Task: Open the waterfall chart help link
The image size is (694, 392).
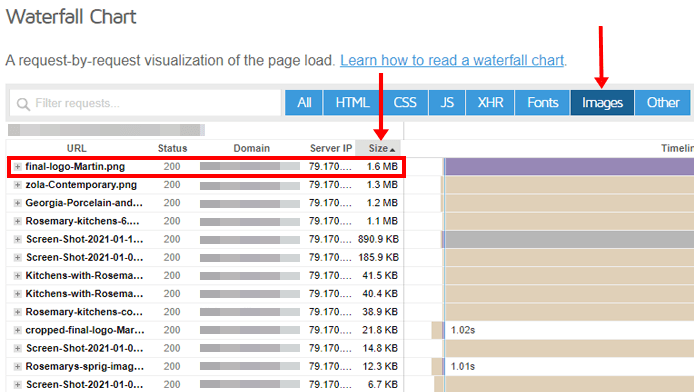Action: 452,60
